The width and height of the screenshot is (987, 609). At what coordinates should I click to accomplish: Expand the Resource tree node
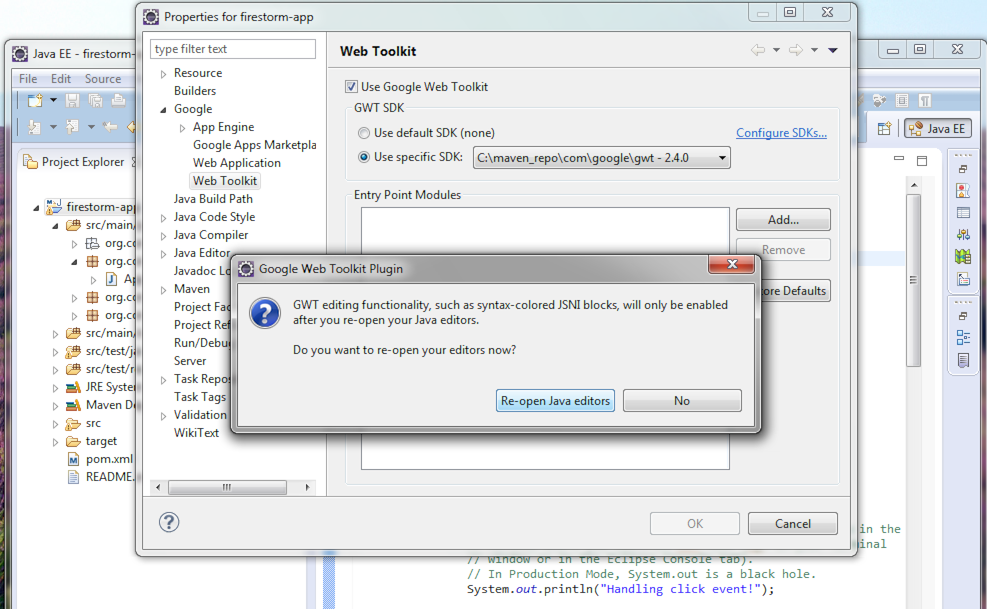tap(163, 74)
